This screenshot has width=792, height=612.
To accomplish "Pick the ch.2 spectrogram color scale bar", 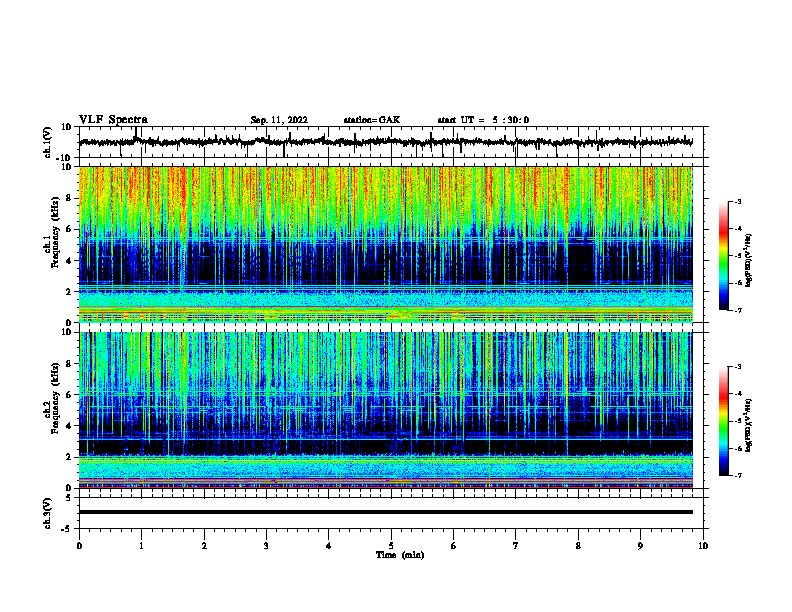I will coord(724,421).
